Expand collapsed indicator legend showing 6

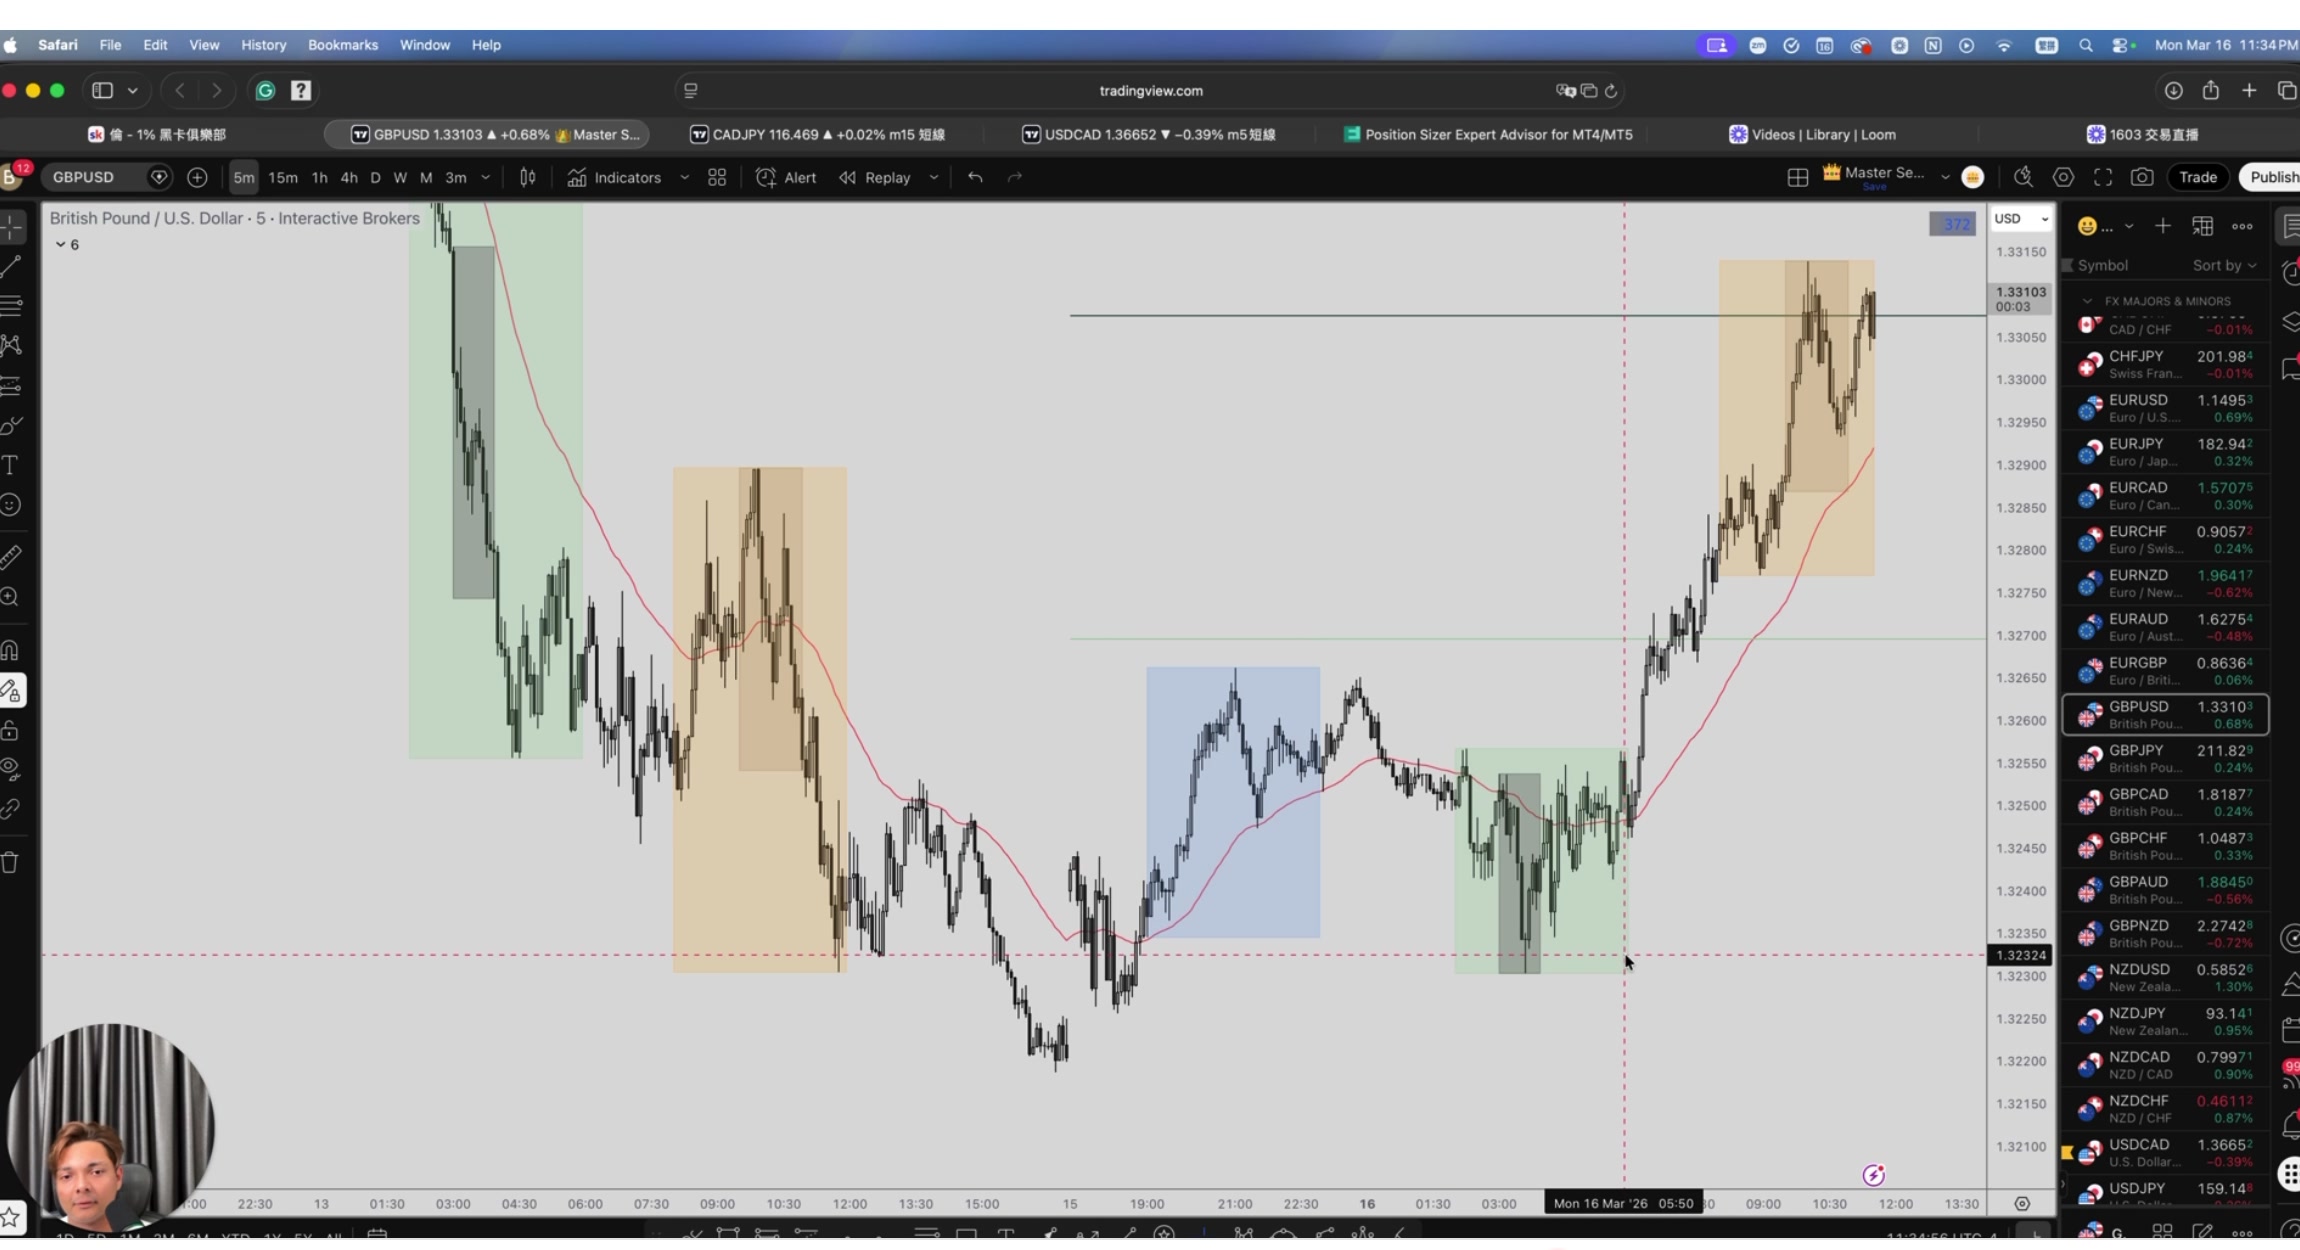point(67,245)
